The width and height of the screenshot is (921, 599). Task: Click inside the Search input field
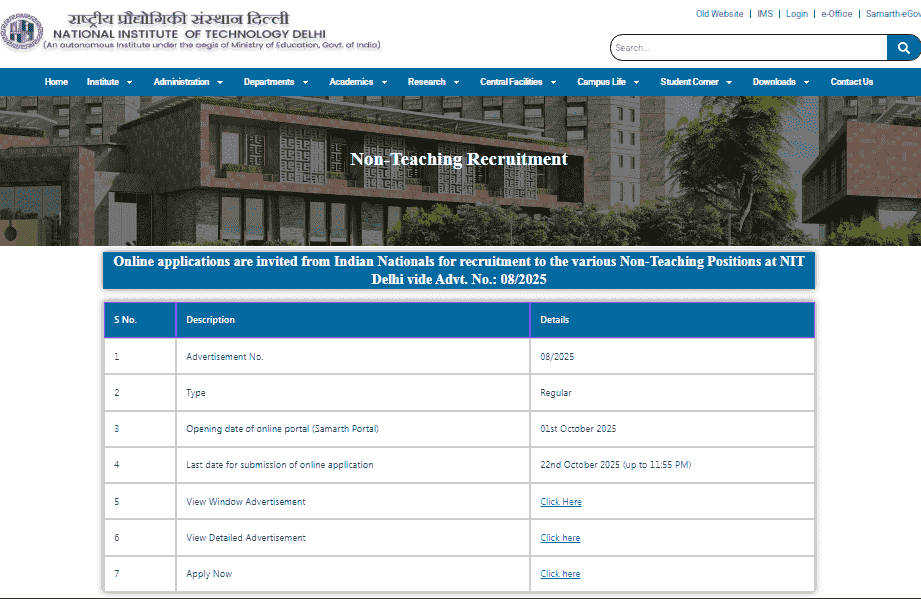(x=748, y=48)
